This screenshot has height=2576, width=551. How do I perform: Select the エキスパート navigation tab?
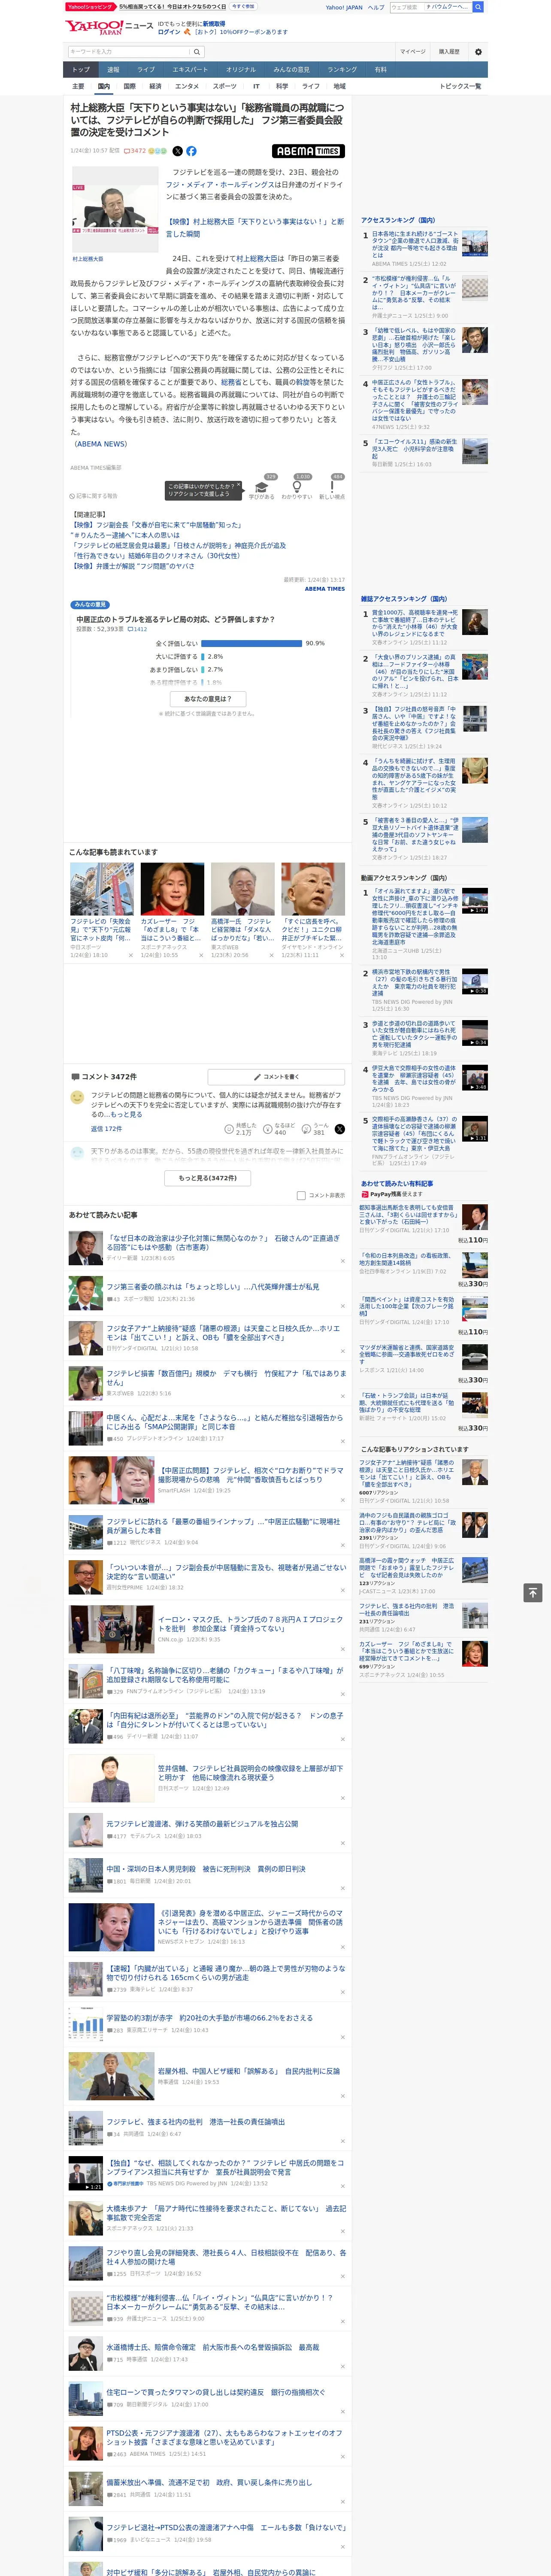click(x=190, y=70)
